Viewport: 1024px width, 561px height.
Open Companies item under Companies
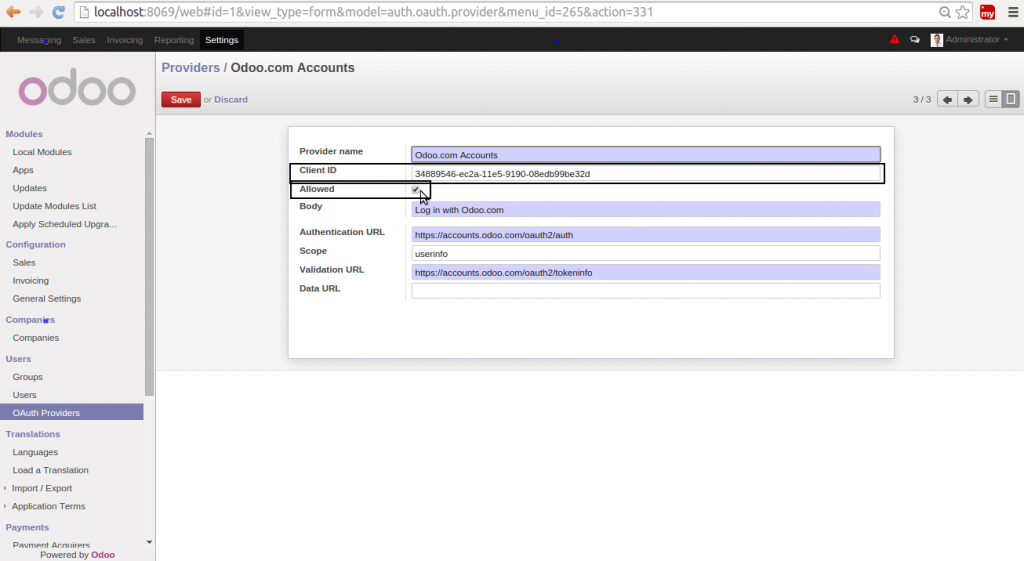coord(35,338)
